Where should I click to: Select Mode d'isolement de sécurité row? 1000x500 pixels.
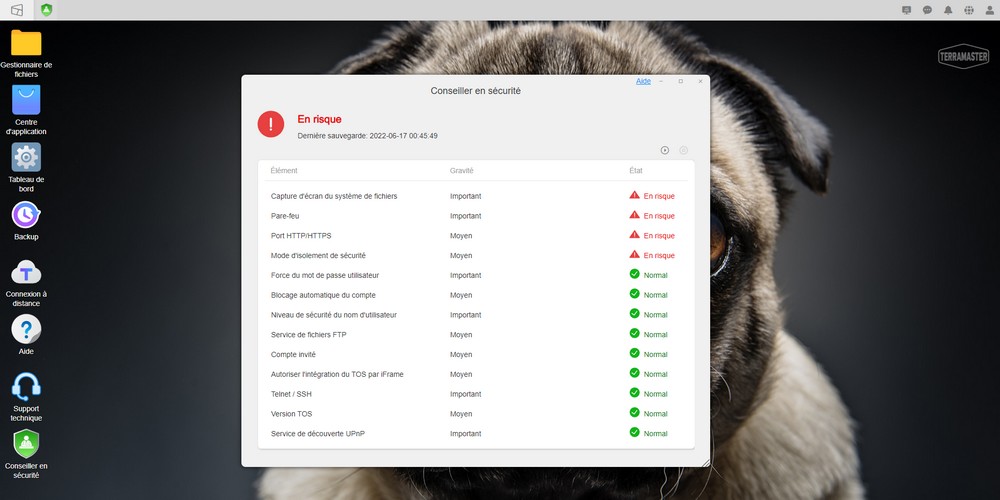pyautogui.click(x=476, y=256)
